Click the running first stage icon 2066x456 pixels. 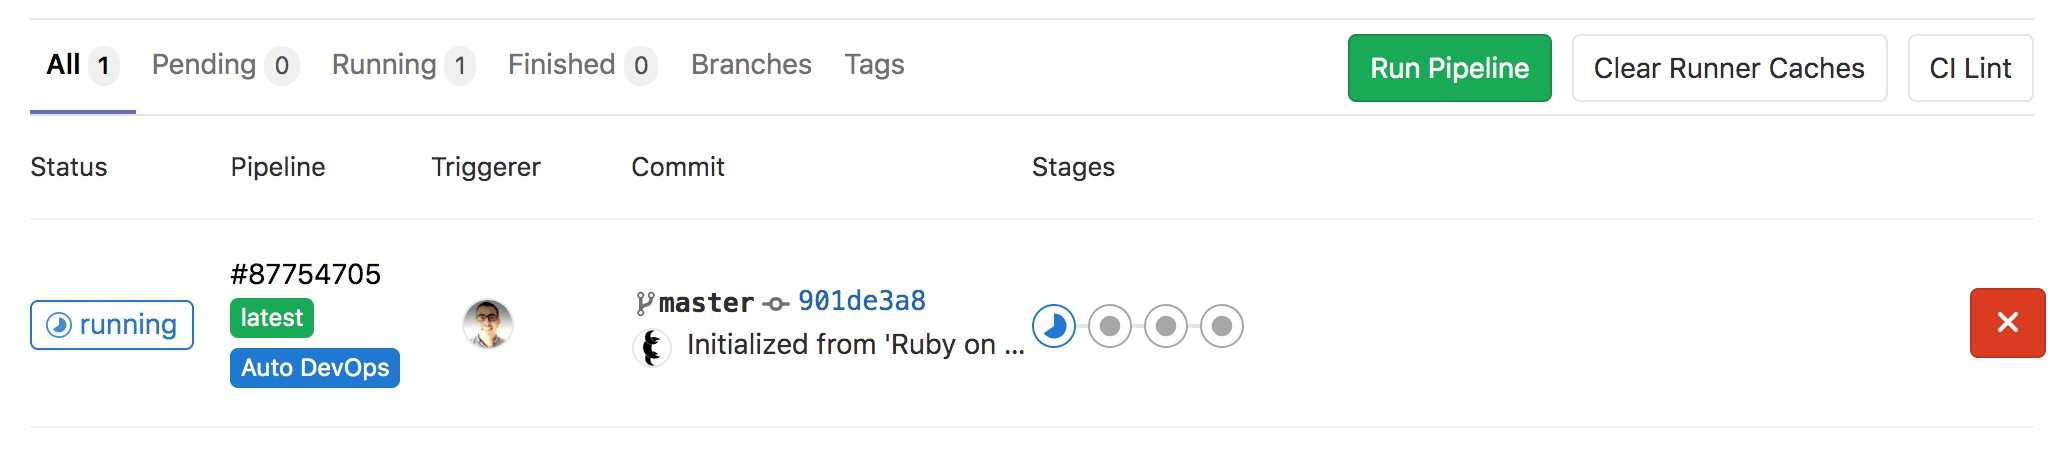pos(1054,326)
